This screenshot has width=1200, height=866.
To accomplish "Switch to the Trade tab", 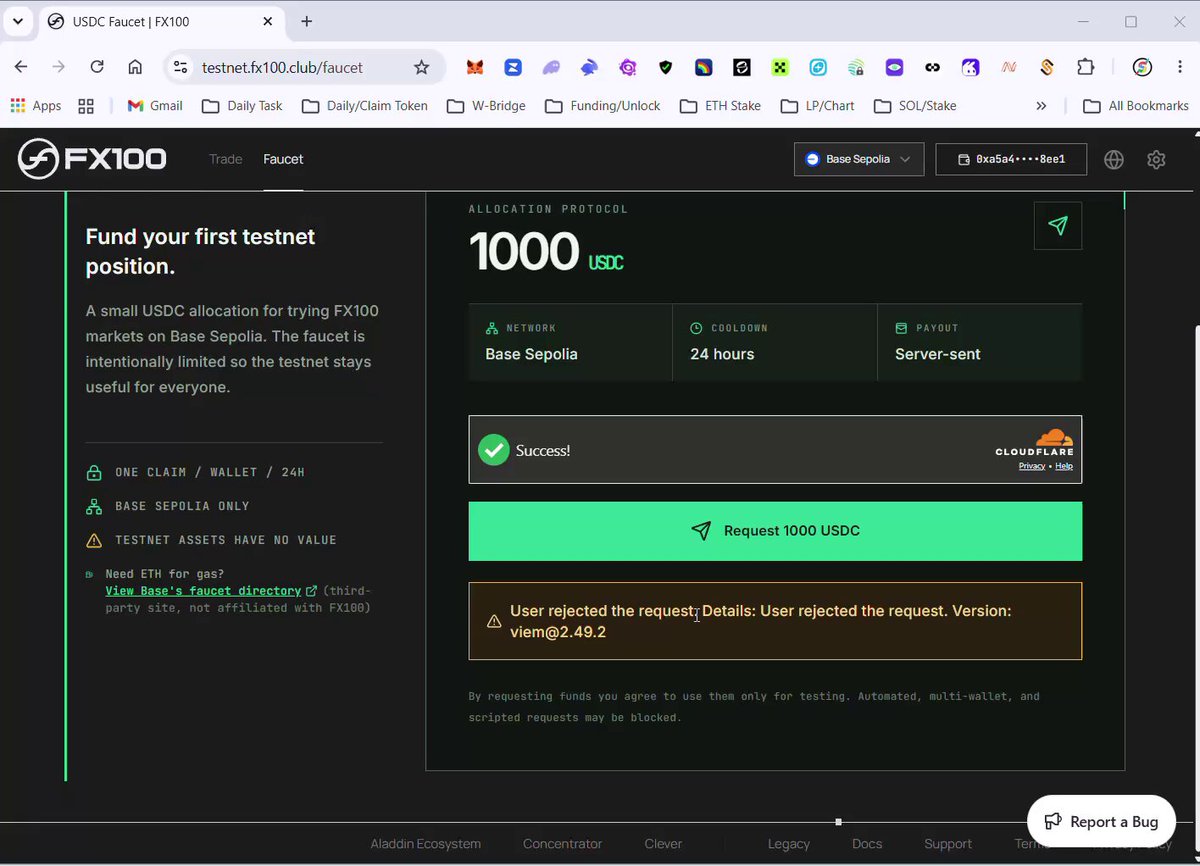I will click(x=226, y=159).
